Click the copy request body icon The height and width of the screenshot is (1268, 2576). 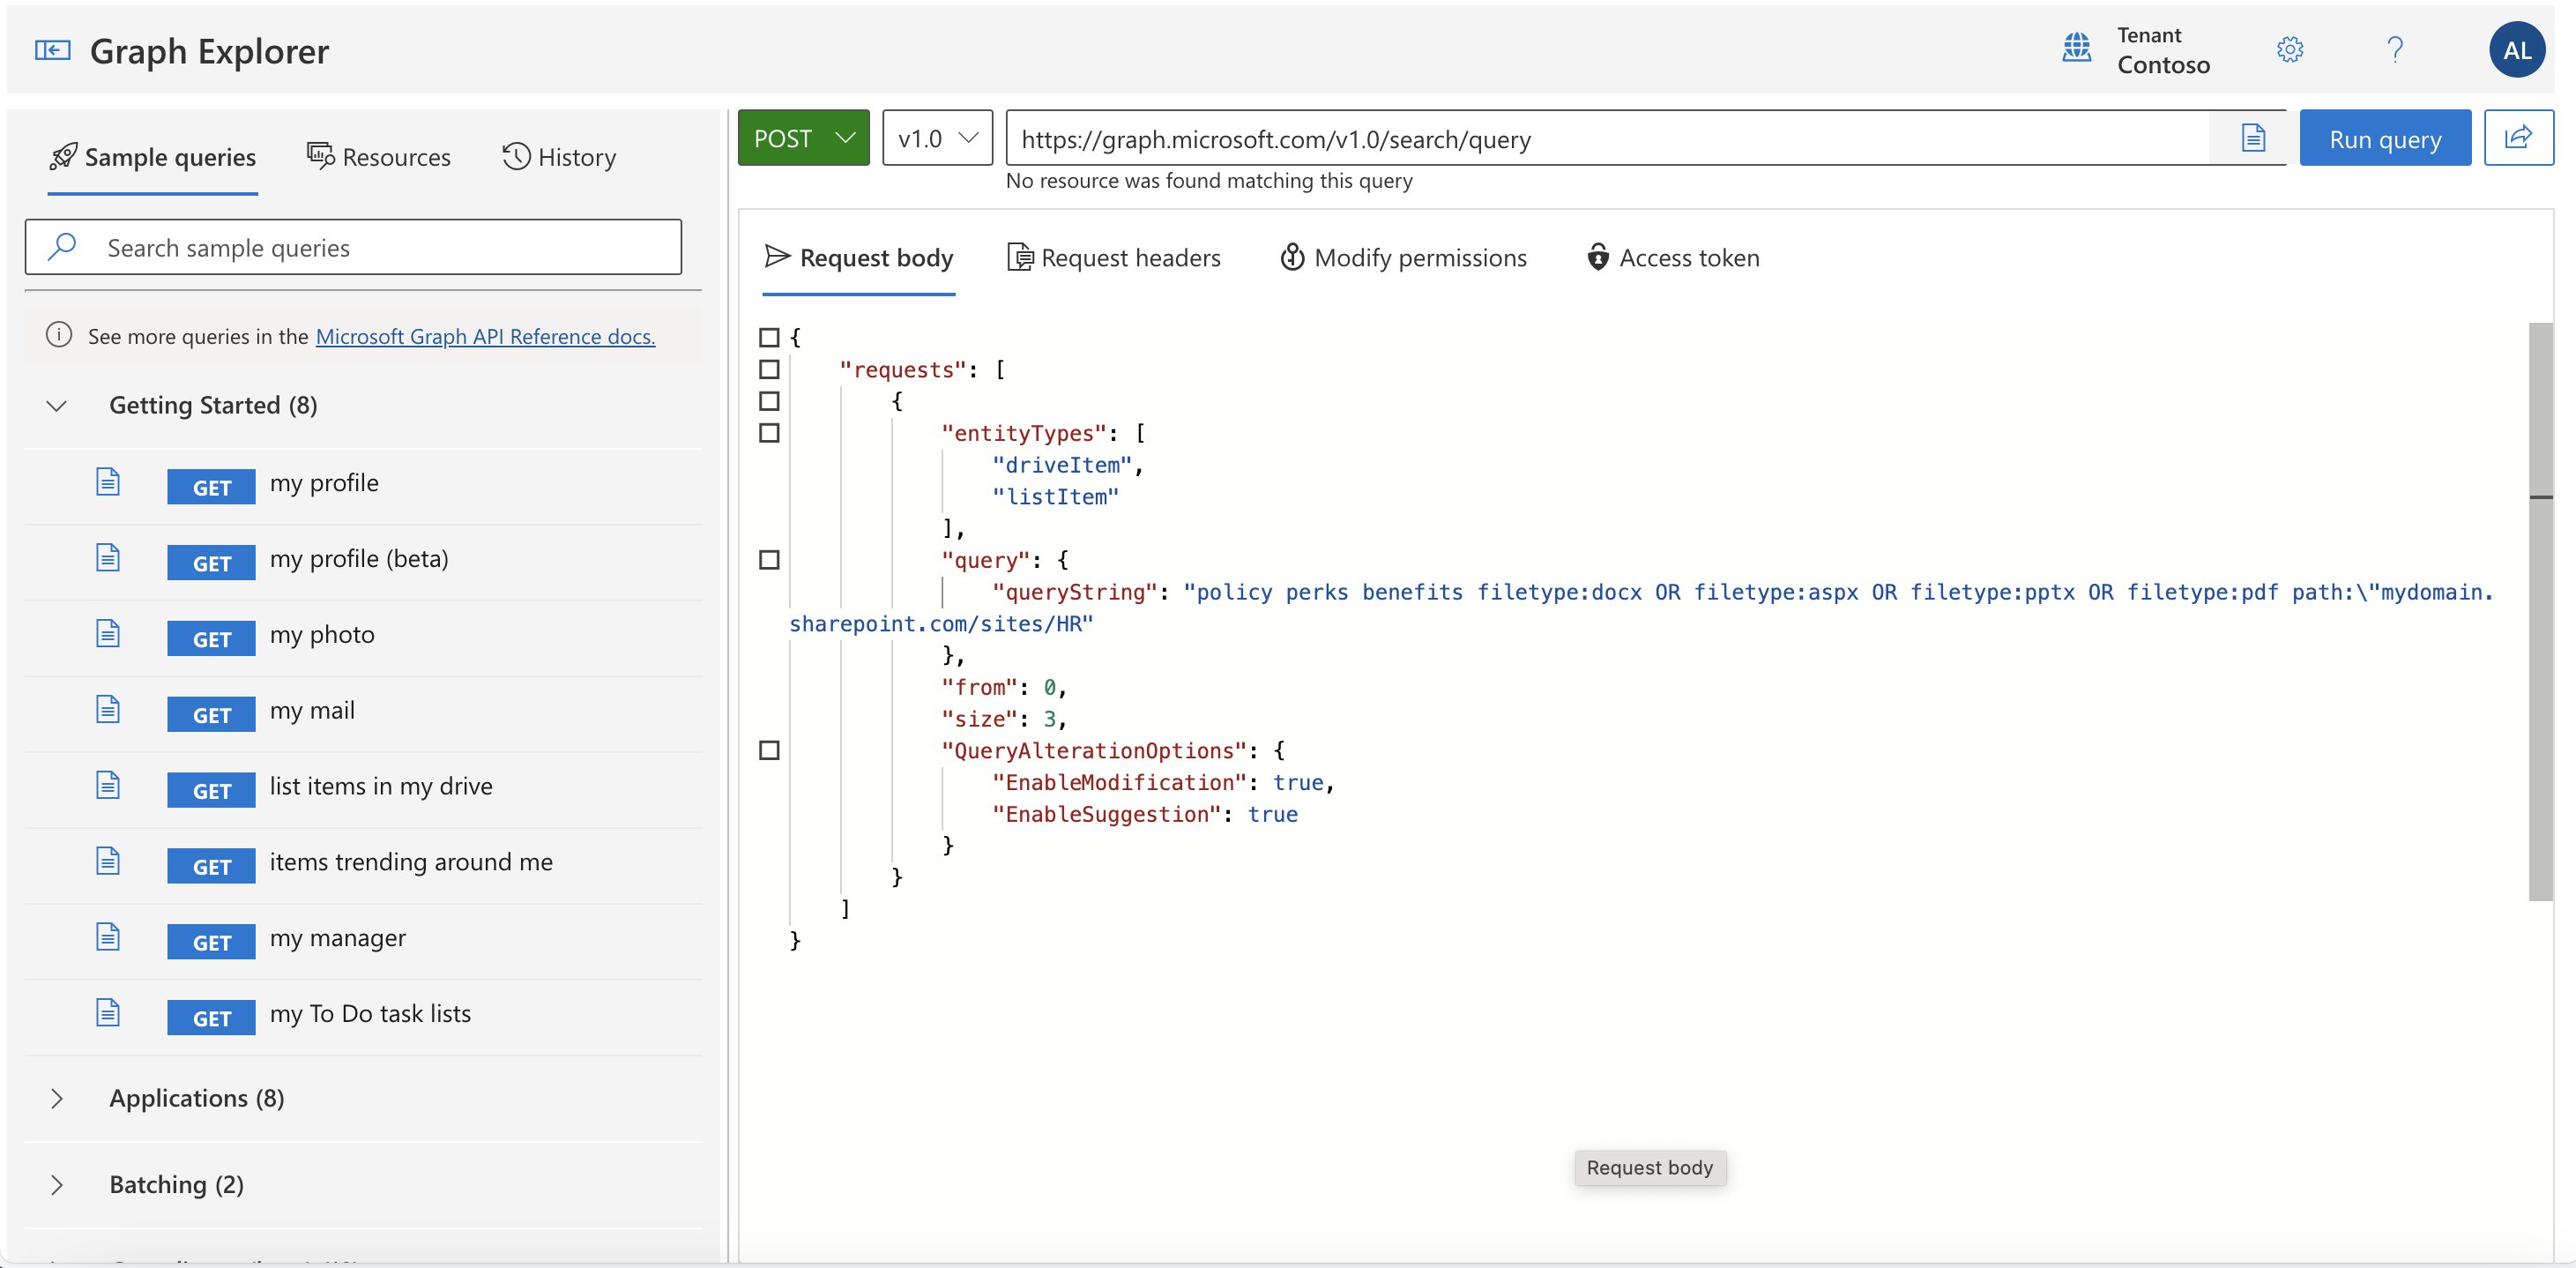pyautogui.click(x=2252, y=138)
